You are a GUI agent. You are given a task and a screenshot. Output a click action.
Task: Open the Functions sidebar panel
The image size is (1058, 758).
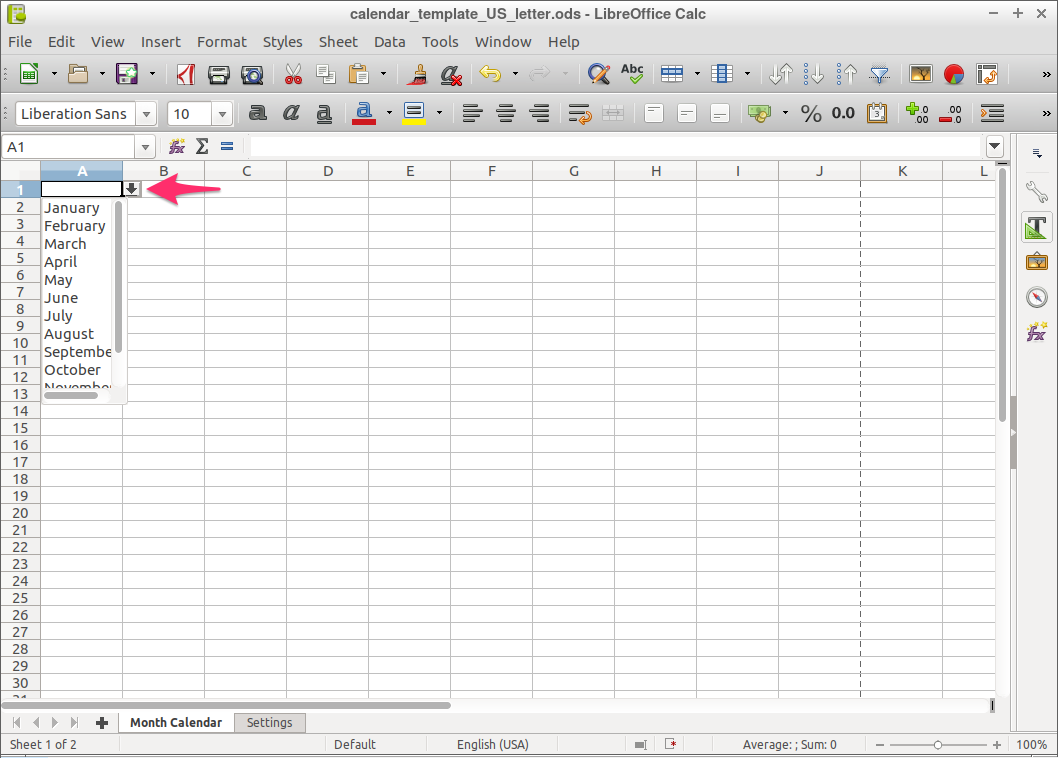click(1037, 332)
